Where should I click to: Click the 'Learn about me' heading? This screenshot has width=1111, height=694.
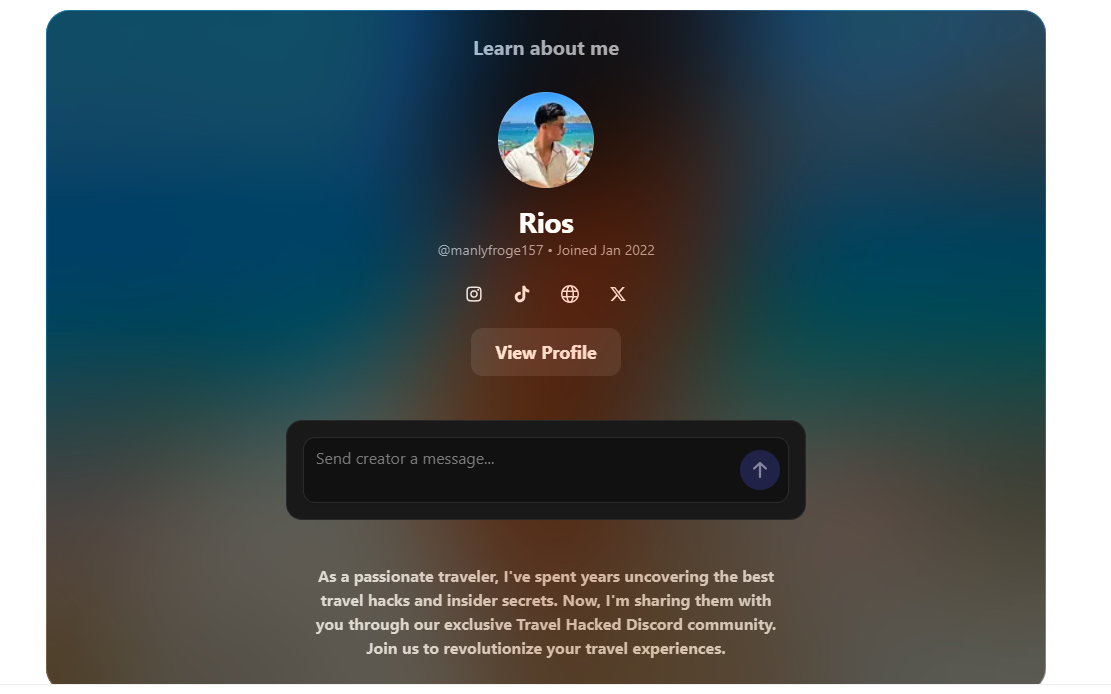tap(546, 48)
